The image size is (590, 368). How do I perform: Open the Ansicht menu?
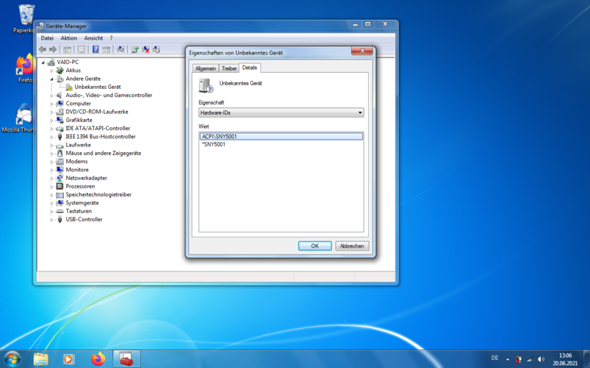tap(93, 38)
